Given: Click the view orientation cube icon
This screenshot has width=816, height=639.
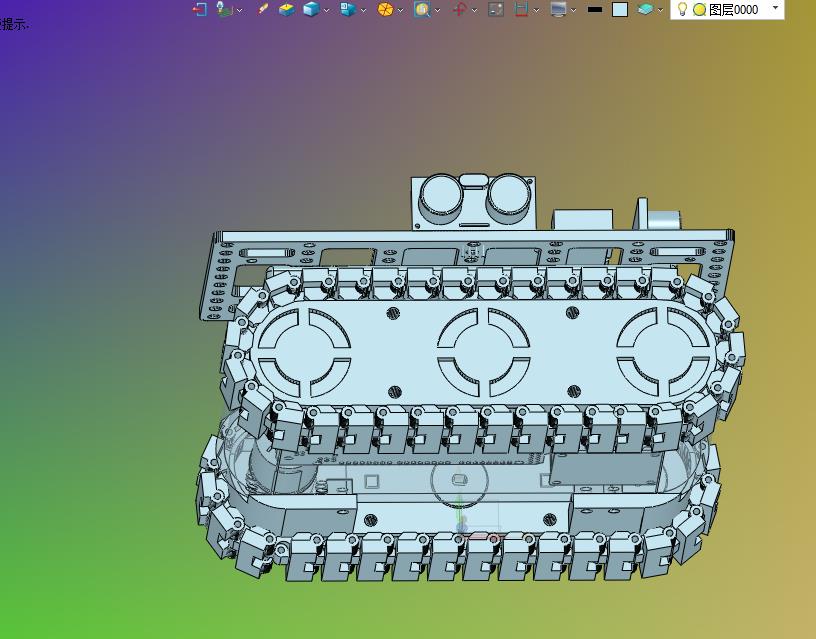Looking at the screenshot, I should click(x=348, y=9).
